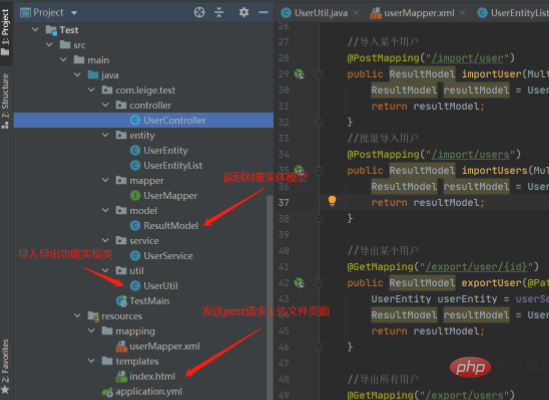
Task: Click the locate-in-project target icon
Action: click(x=199, y=12)
